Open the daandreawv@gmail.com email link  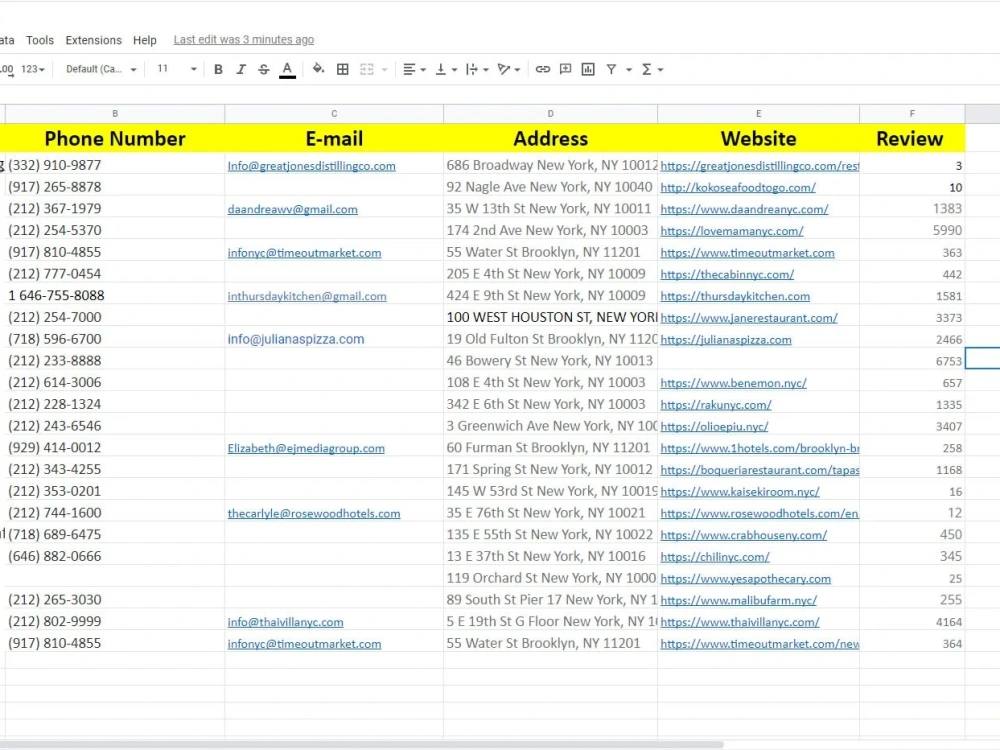tap(292, 209)
